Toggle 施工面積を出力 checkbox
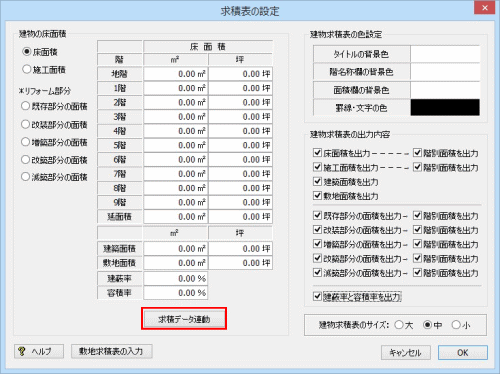Image resolution: width=500 pixels, height=374 pixels. [317, 167]
